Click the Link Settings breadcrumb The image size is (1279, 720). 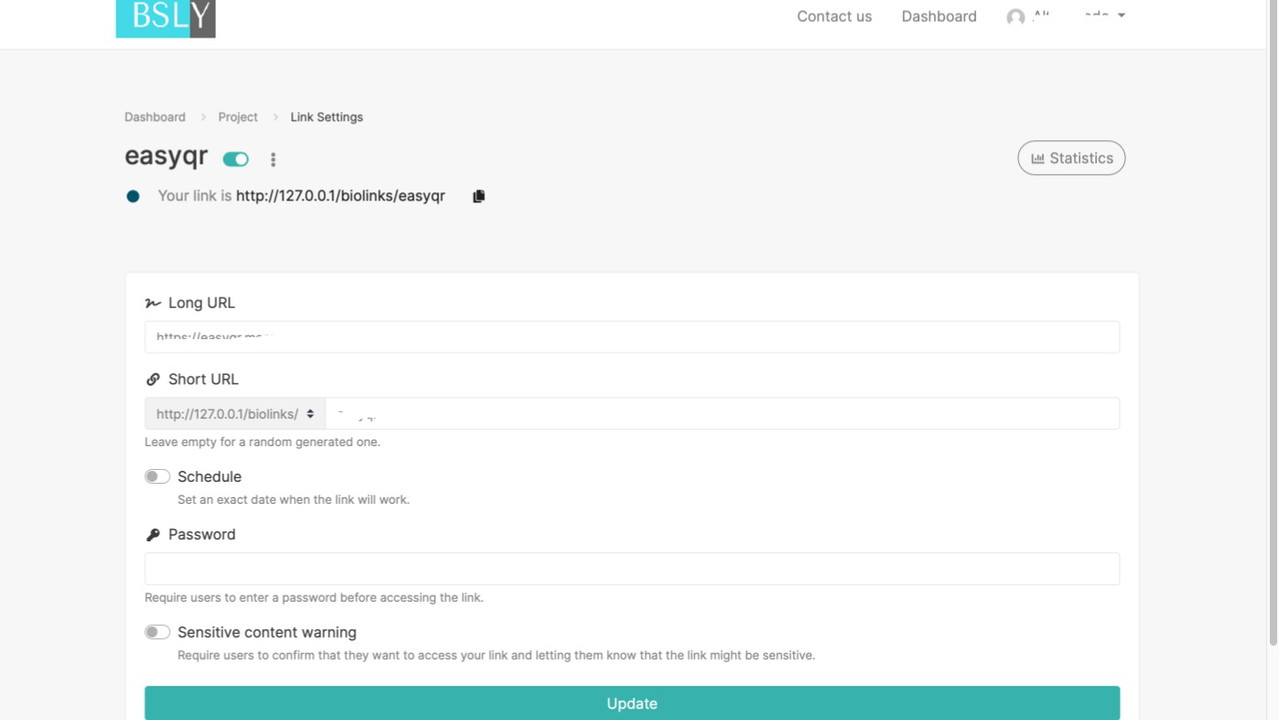(327, 117)
